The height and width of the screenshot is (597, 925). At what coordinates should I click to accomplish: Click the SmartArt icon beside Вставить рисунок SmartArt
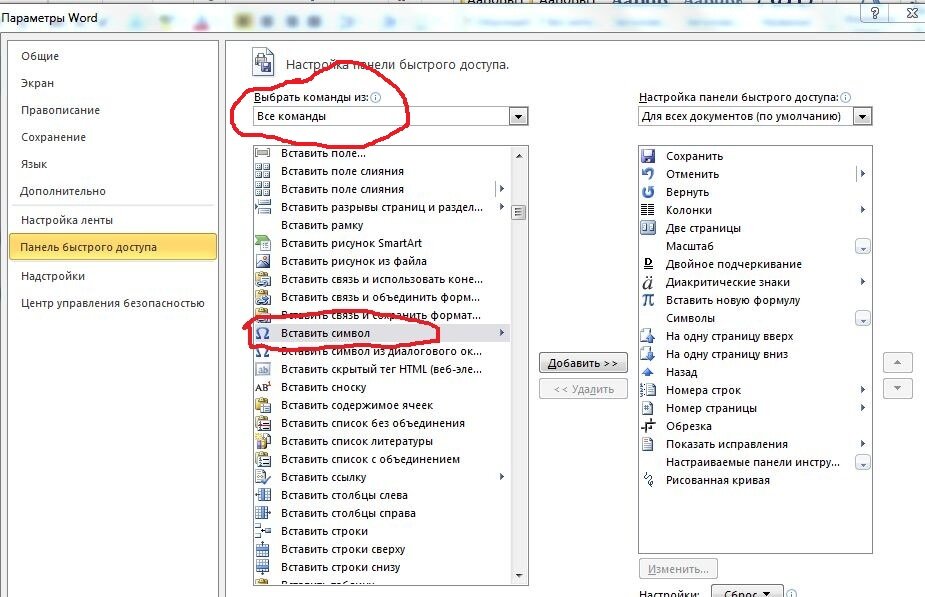pos(263,243)
